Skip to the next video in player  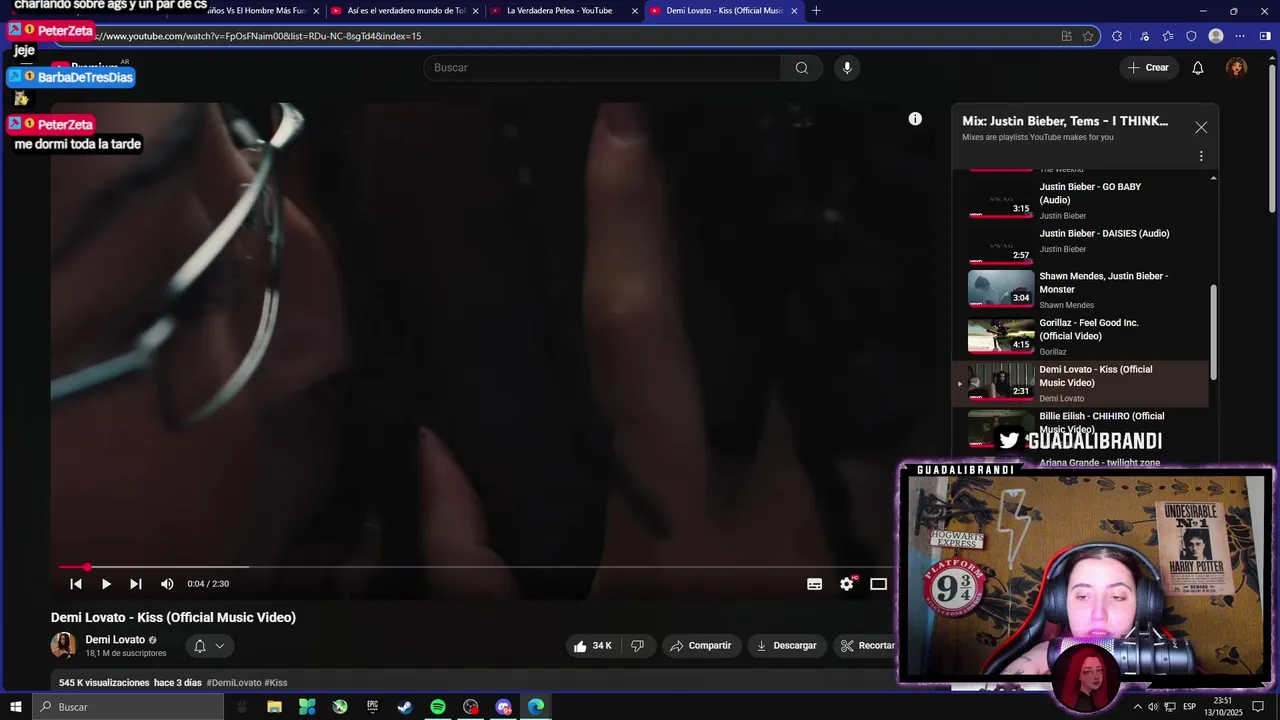(x=136, y=584)
